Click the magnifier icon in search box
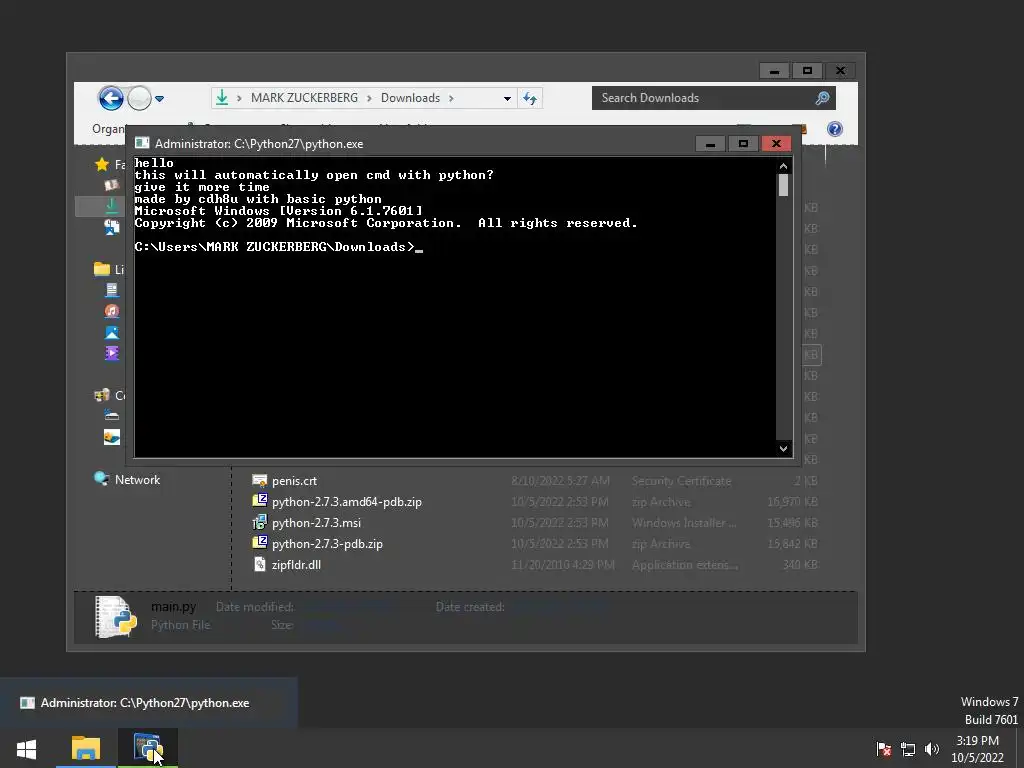The image size is (1024, 768). (x=822, y=98)
